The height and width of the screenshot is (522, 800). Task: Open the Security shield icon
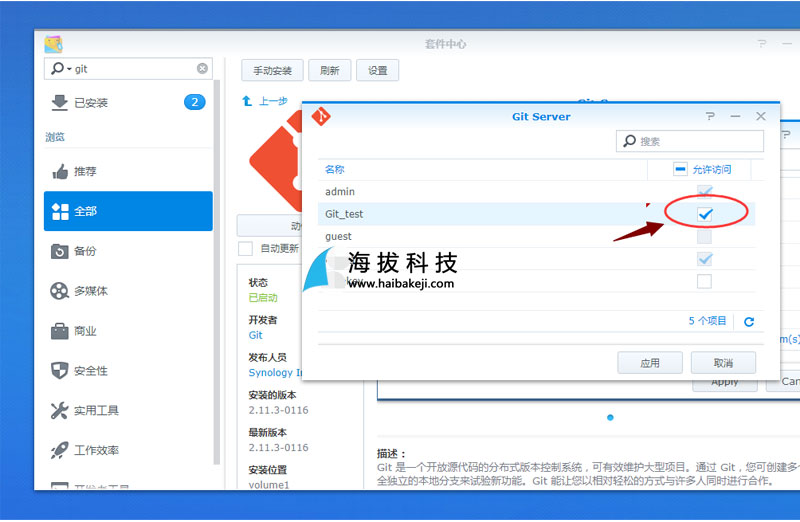[x=60, y=370]
